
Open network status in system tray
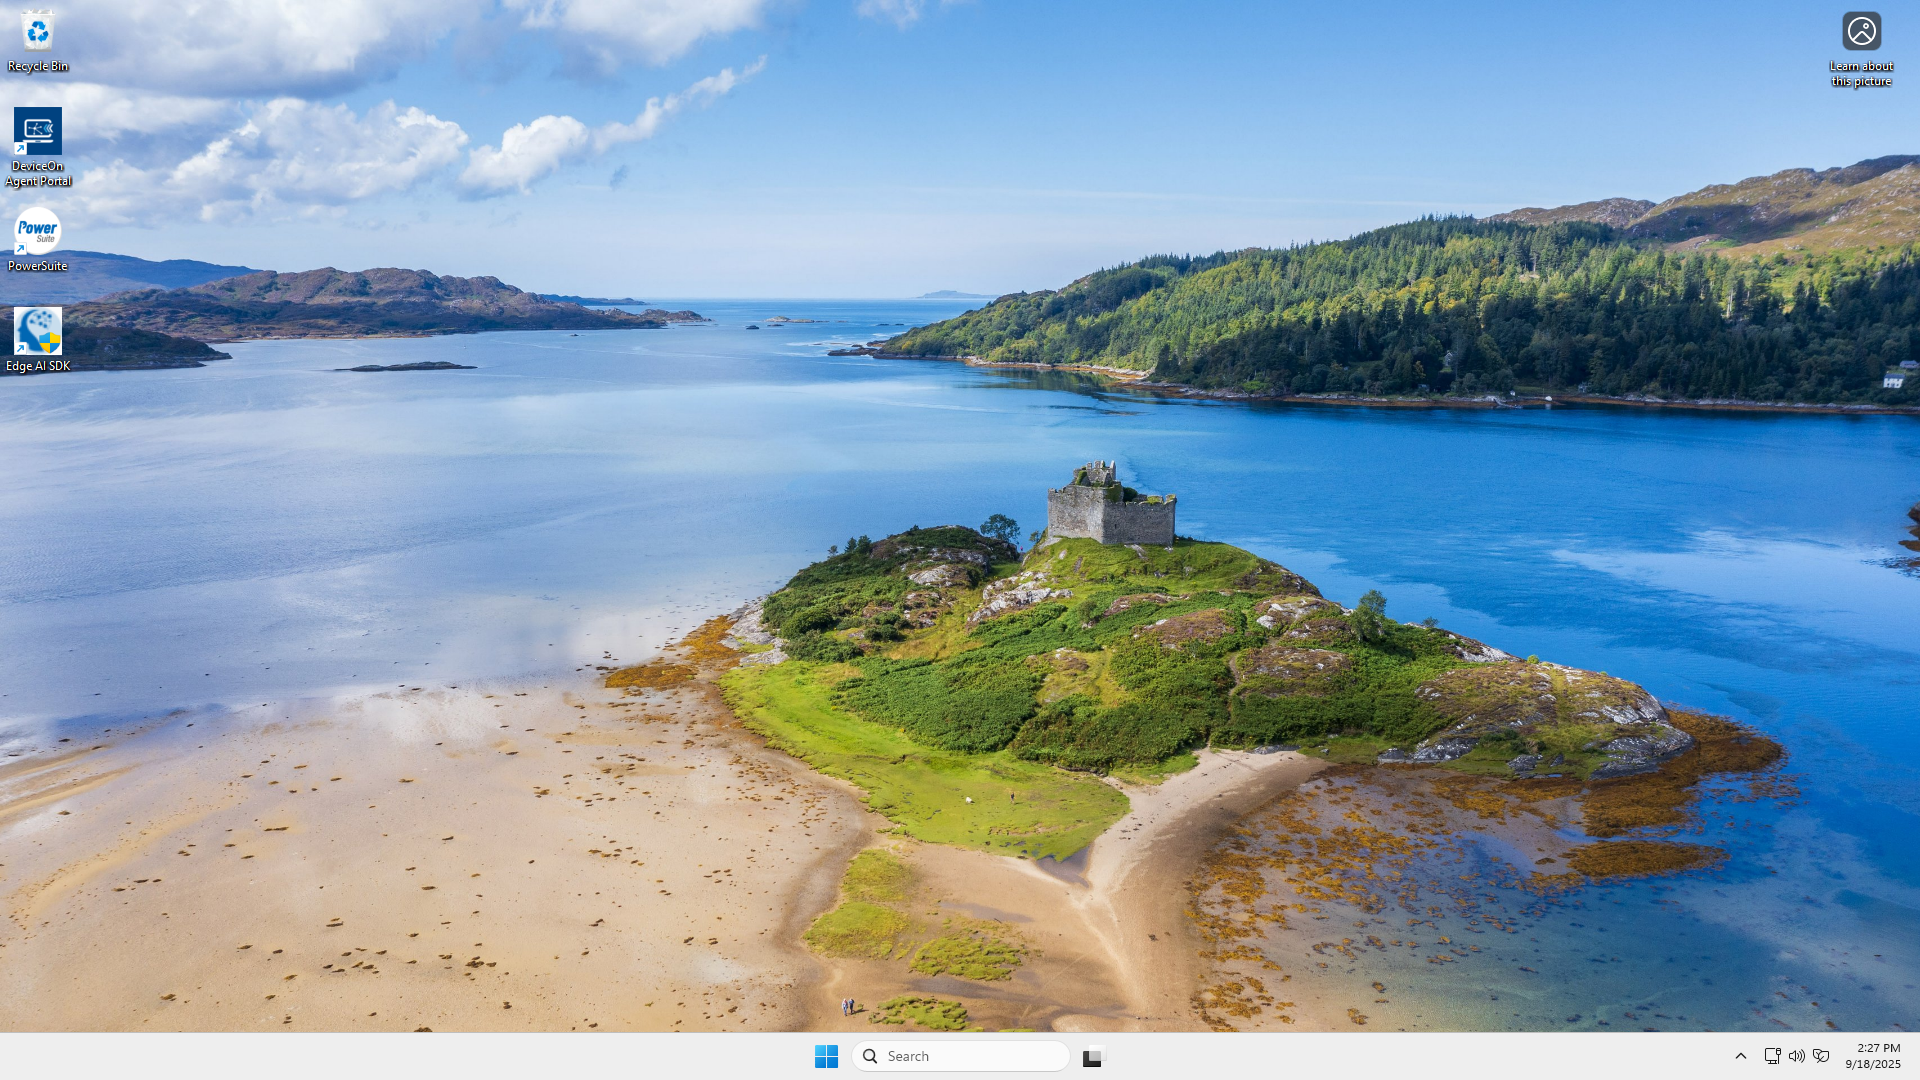[x=1772, y=1056]
